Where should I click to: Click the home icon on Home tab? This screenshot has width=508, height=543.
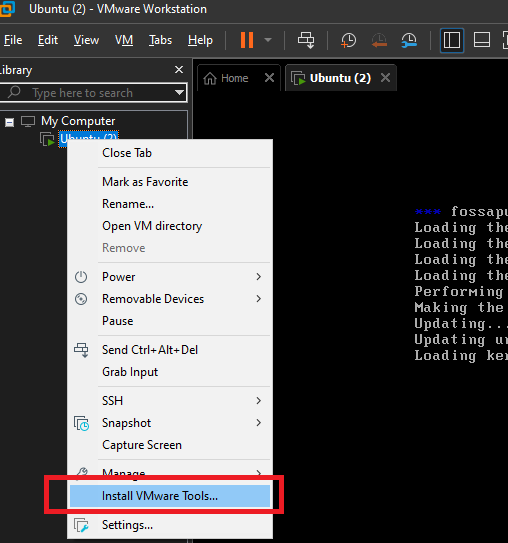[210, 78]
